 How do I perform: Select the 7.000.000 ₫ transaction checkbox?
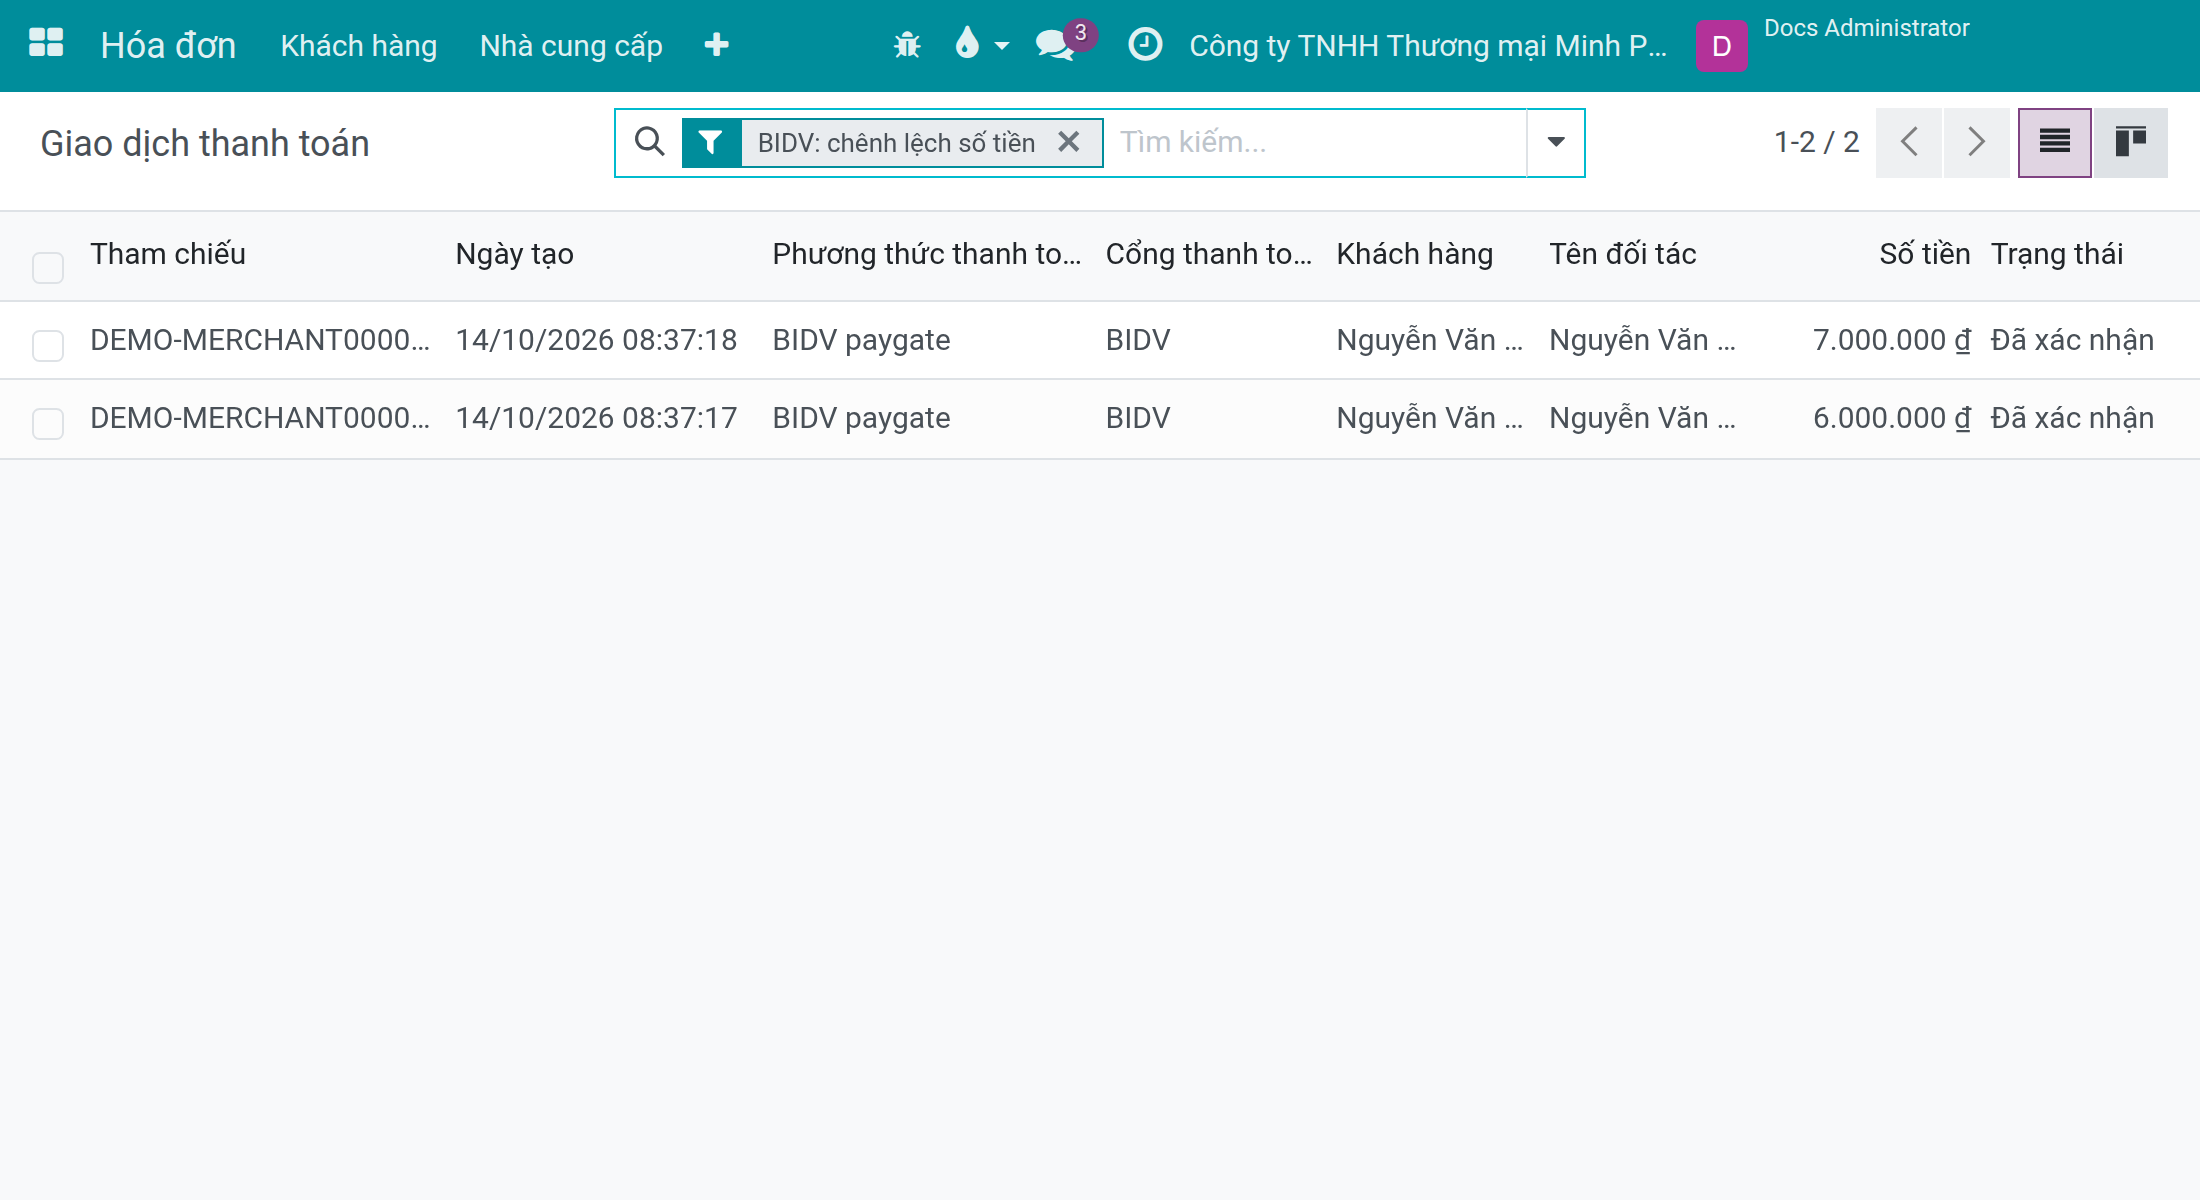pyautogui.click(x=48, y=345)
